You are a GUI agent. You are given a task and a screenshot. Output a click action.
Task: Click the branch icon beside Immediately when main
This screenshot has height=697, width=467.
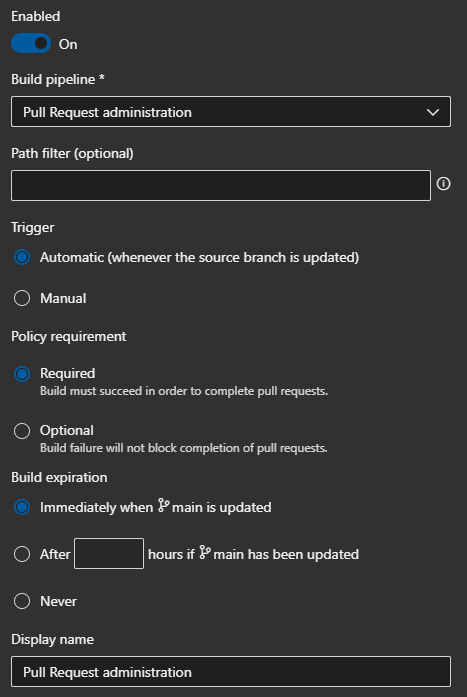[x=163, y=506]
